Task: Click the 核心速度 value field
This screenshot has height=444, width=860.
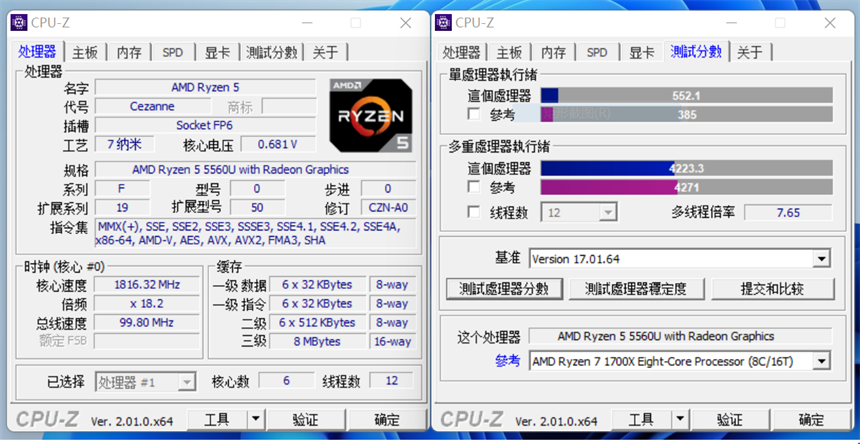Action: pyautogui.click(x=147, y=285)
